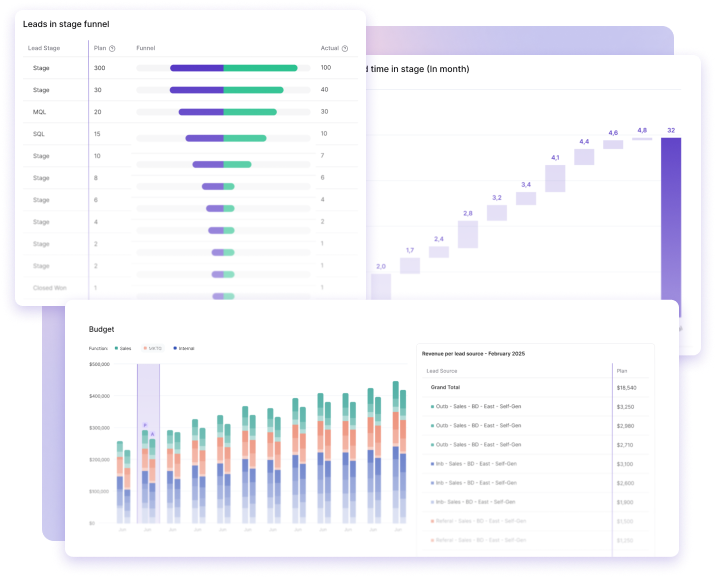
Task: Click the help icon next to Plan
Action: click(x=112, y=48)
